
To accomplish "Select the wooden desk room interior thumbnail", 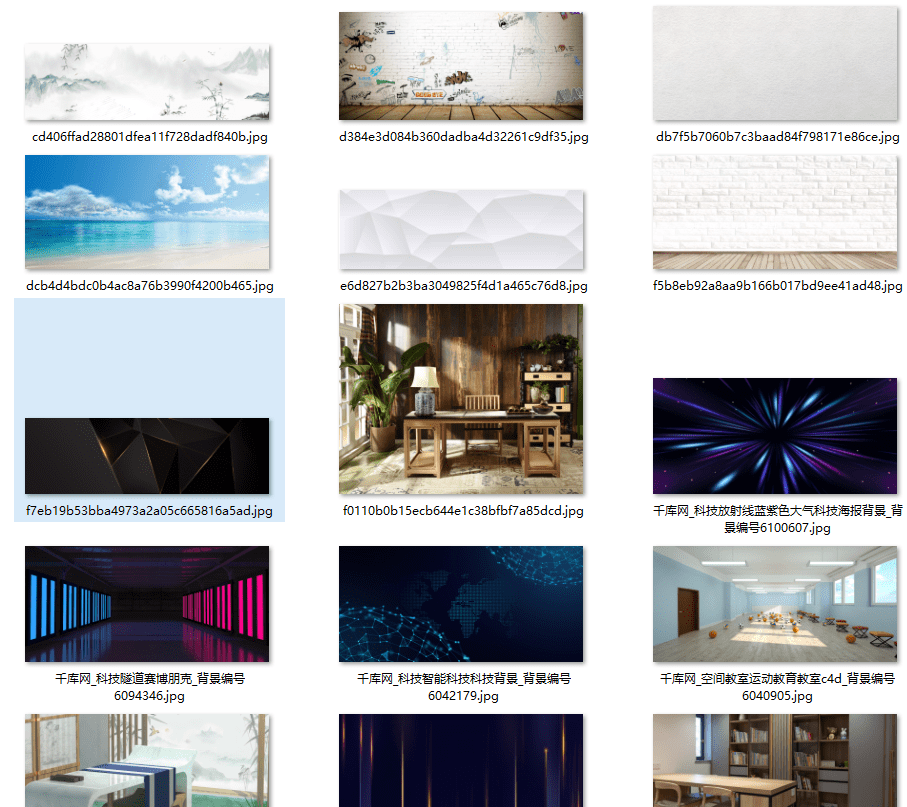I will pyautogui.click(x=461, y=399).
